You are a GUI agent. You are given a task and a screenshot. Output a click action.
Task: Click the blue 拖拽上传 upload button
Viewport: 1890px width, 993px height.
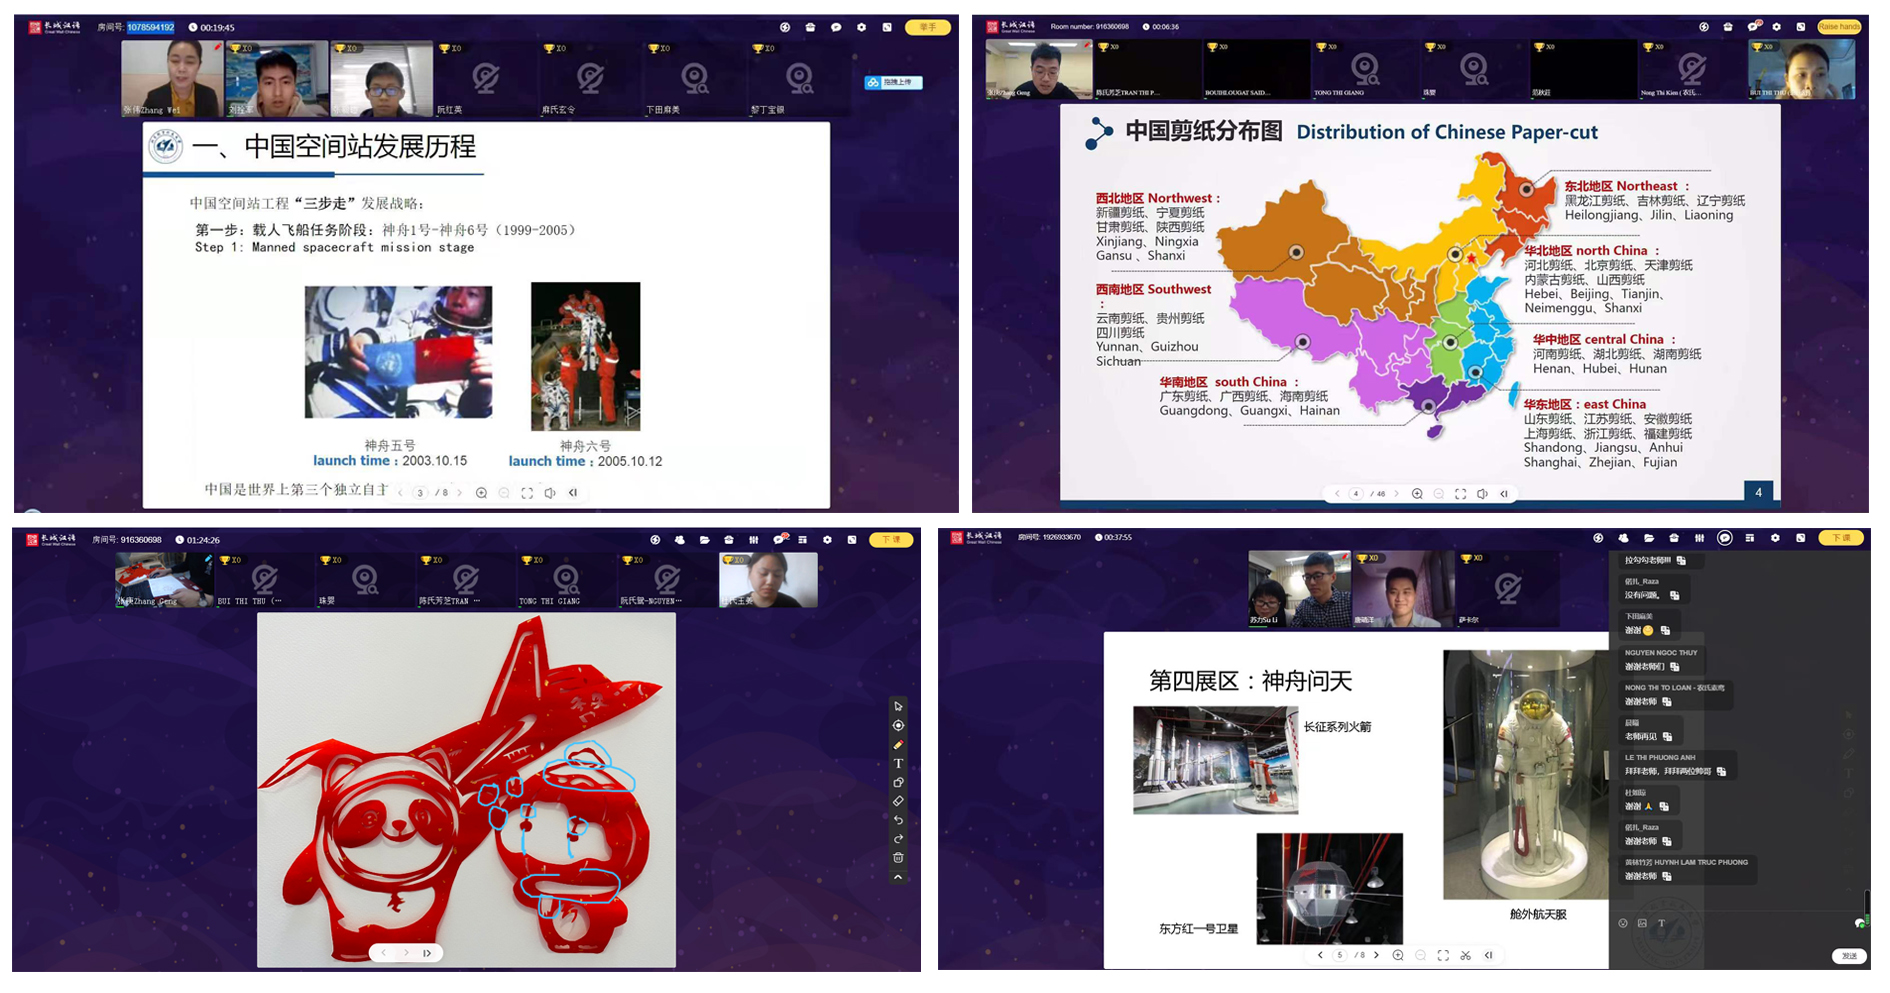pyautogui.click(x=893, y=83)
